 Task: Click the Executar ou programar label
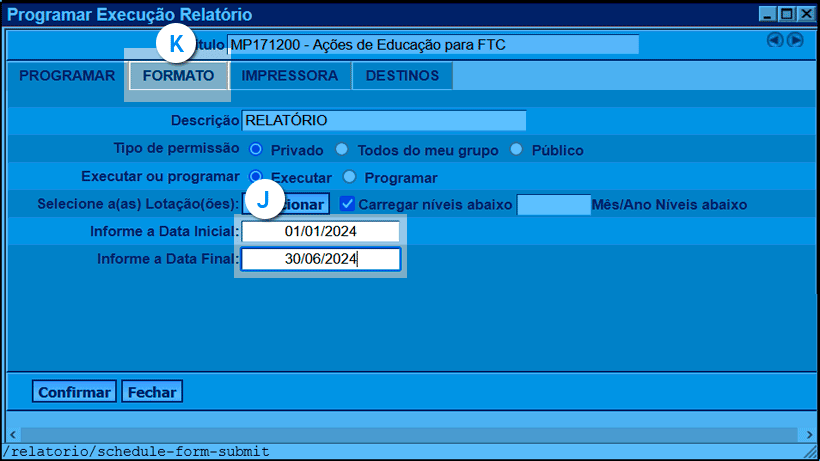click(160, 177)
